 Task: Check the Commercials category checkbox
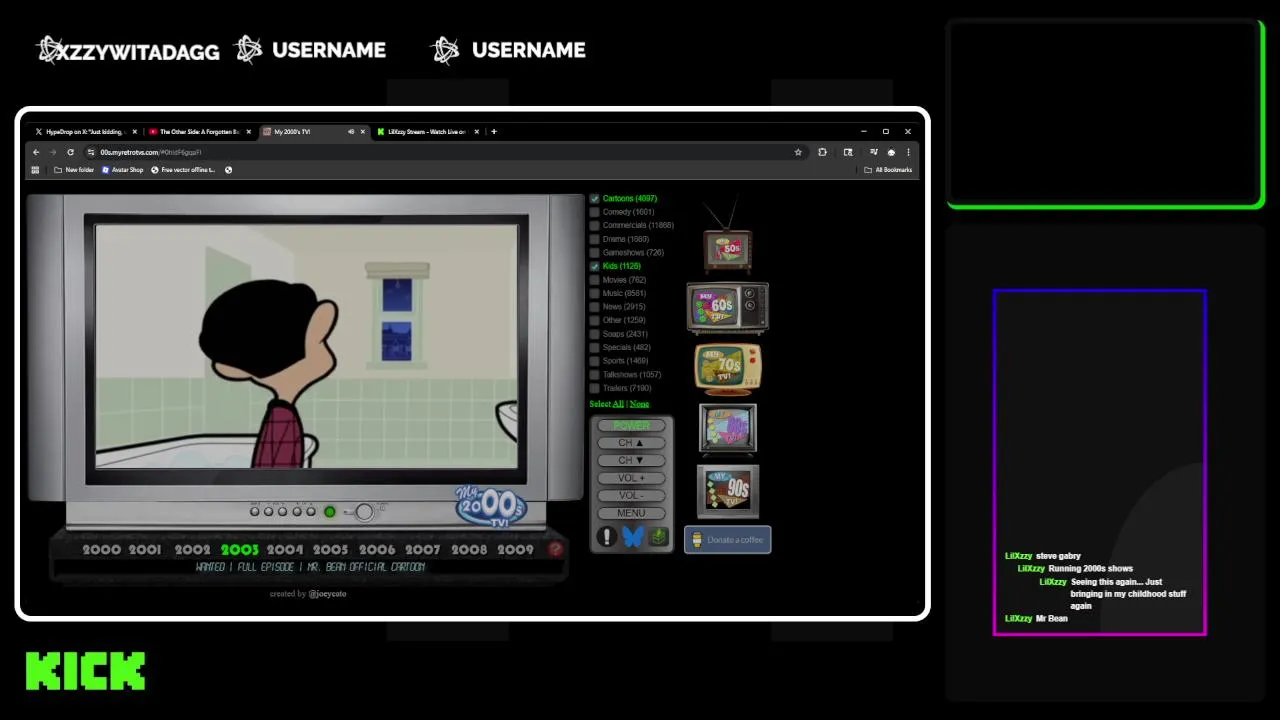click(x=594, y=226)
